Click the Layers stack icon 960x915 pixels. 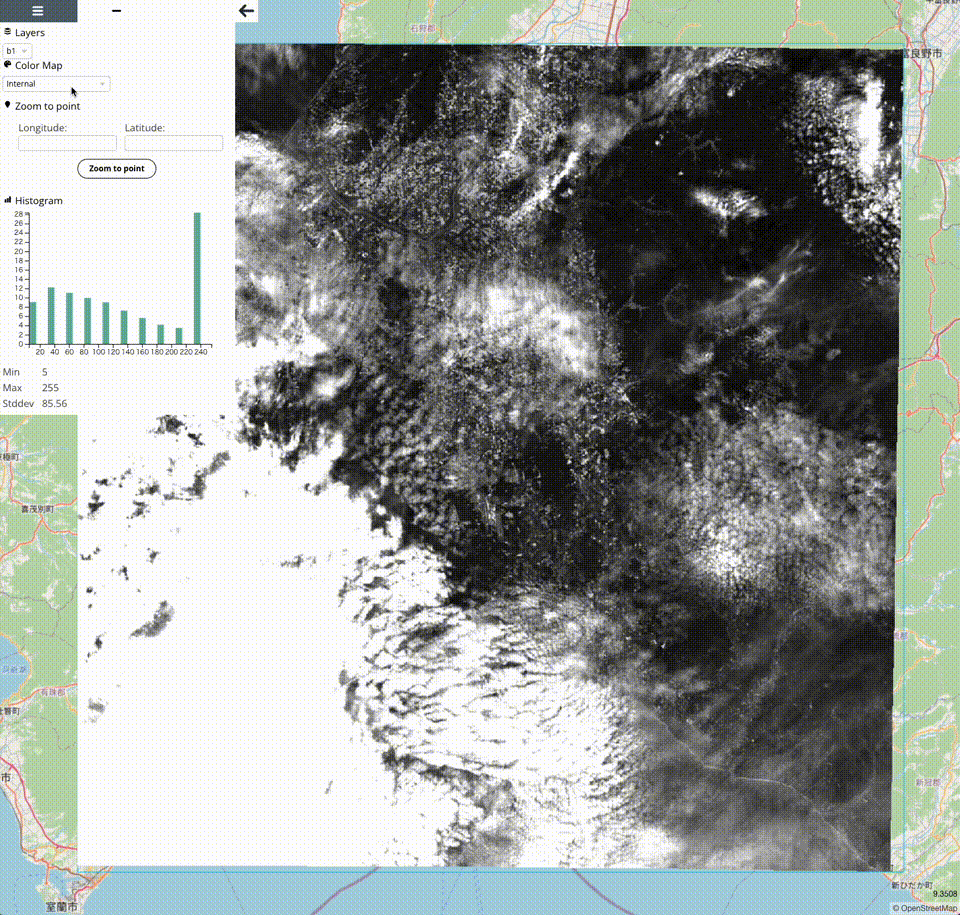click(7, 32)
